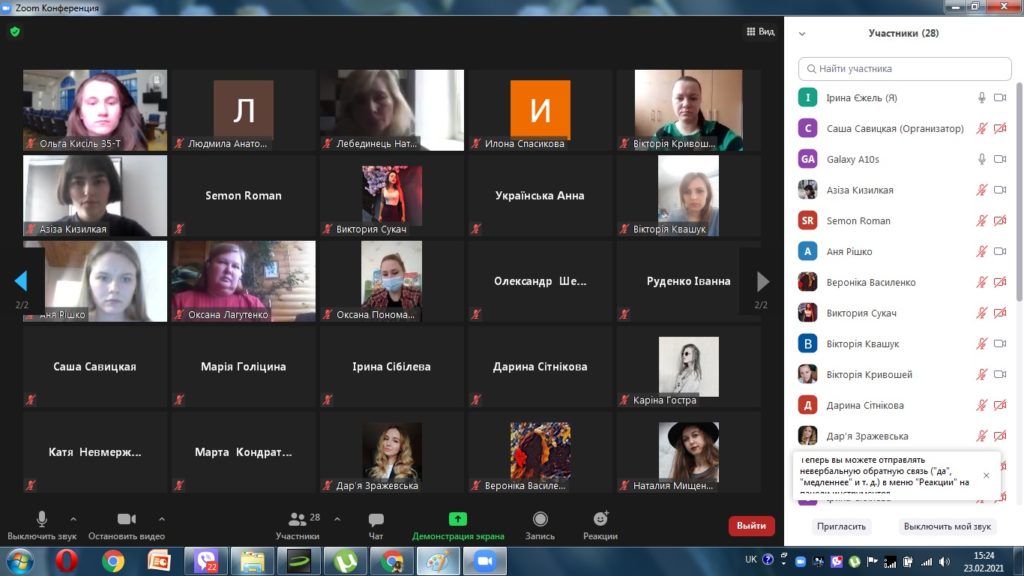Expand audio options arrow beside microphone

click(x=73, y=520)
